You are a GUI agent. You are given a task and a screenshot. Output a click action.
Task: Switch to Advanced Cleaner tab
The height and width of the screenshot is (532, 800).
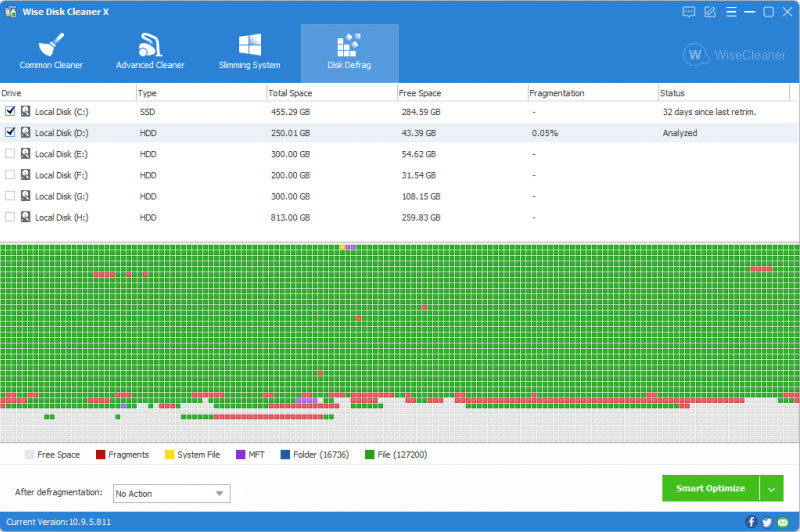(150, 53)
